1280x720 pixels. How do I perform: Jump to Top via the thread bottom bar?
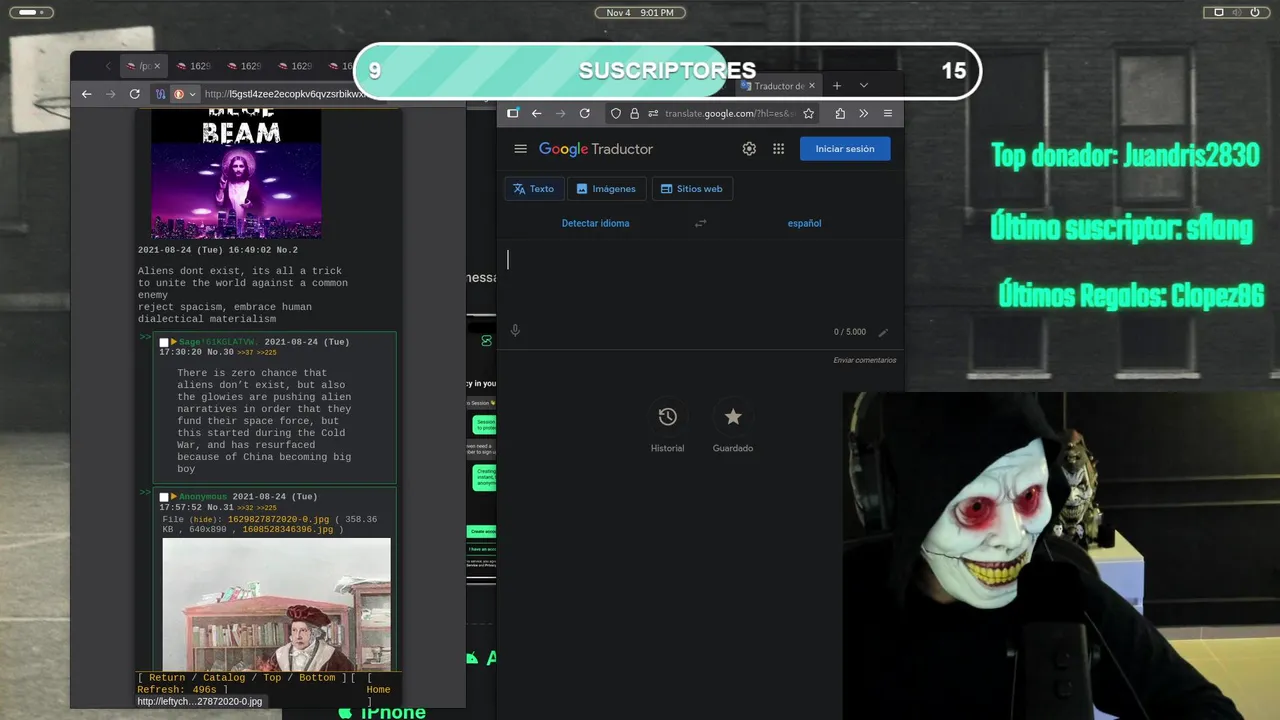[272, 678]
